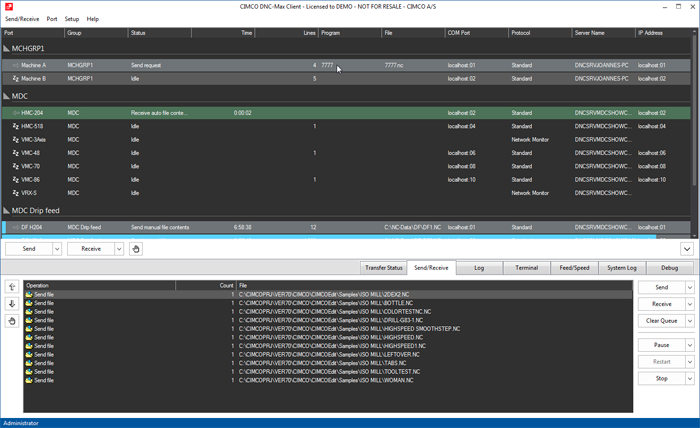The width and height of the screenshot is (700, 428).
Task: Open the Setup menu
Action: coord(72,19)
